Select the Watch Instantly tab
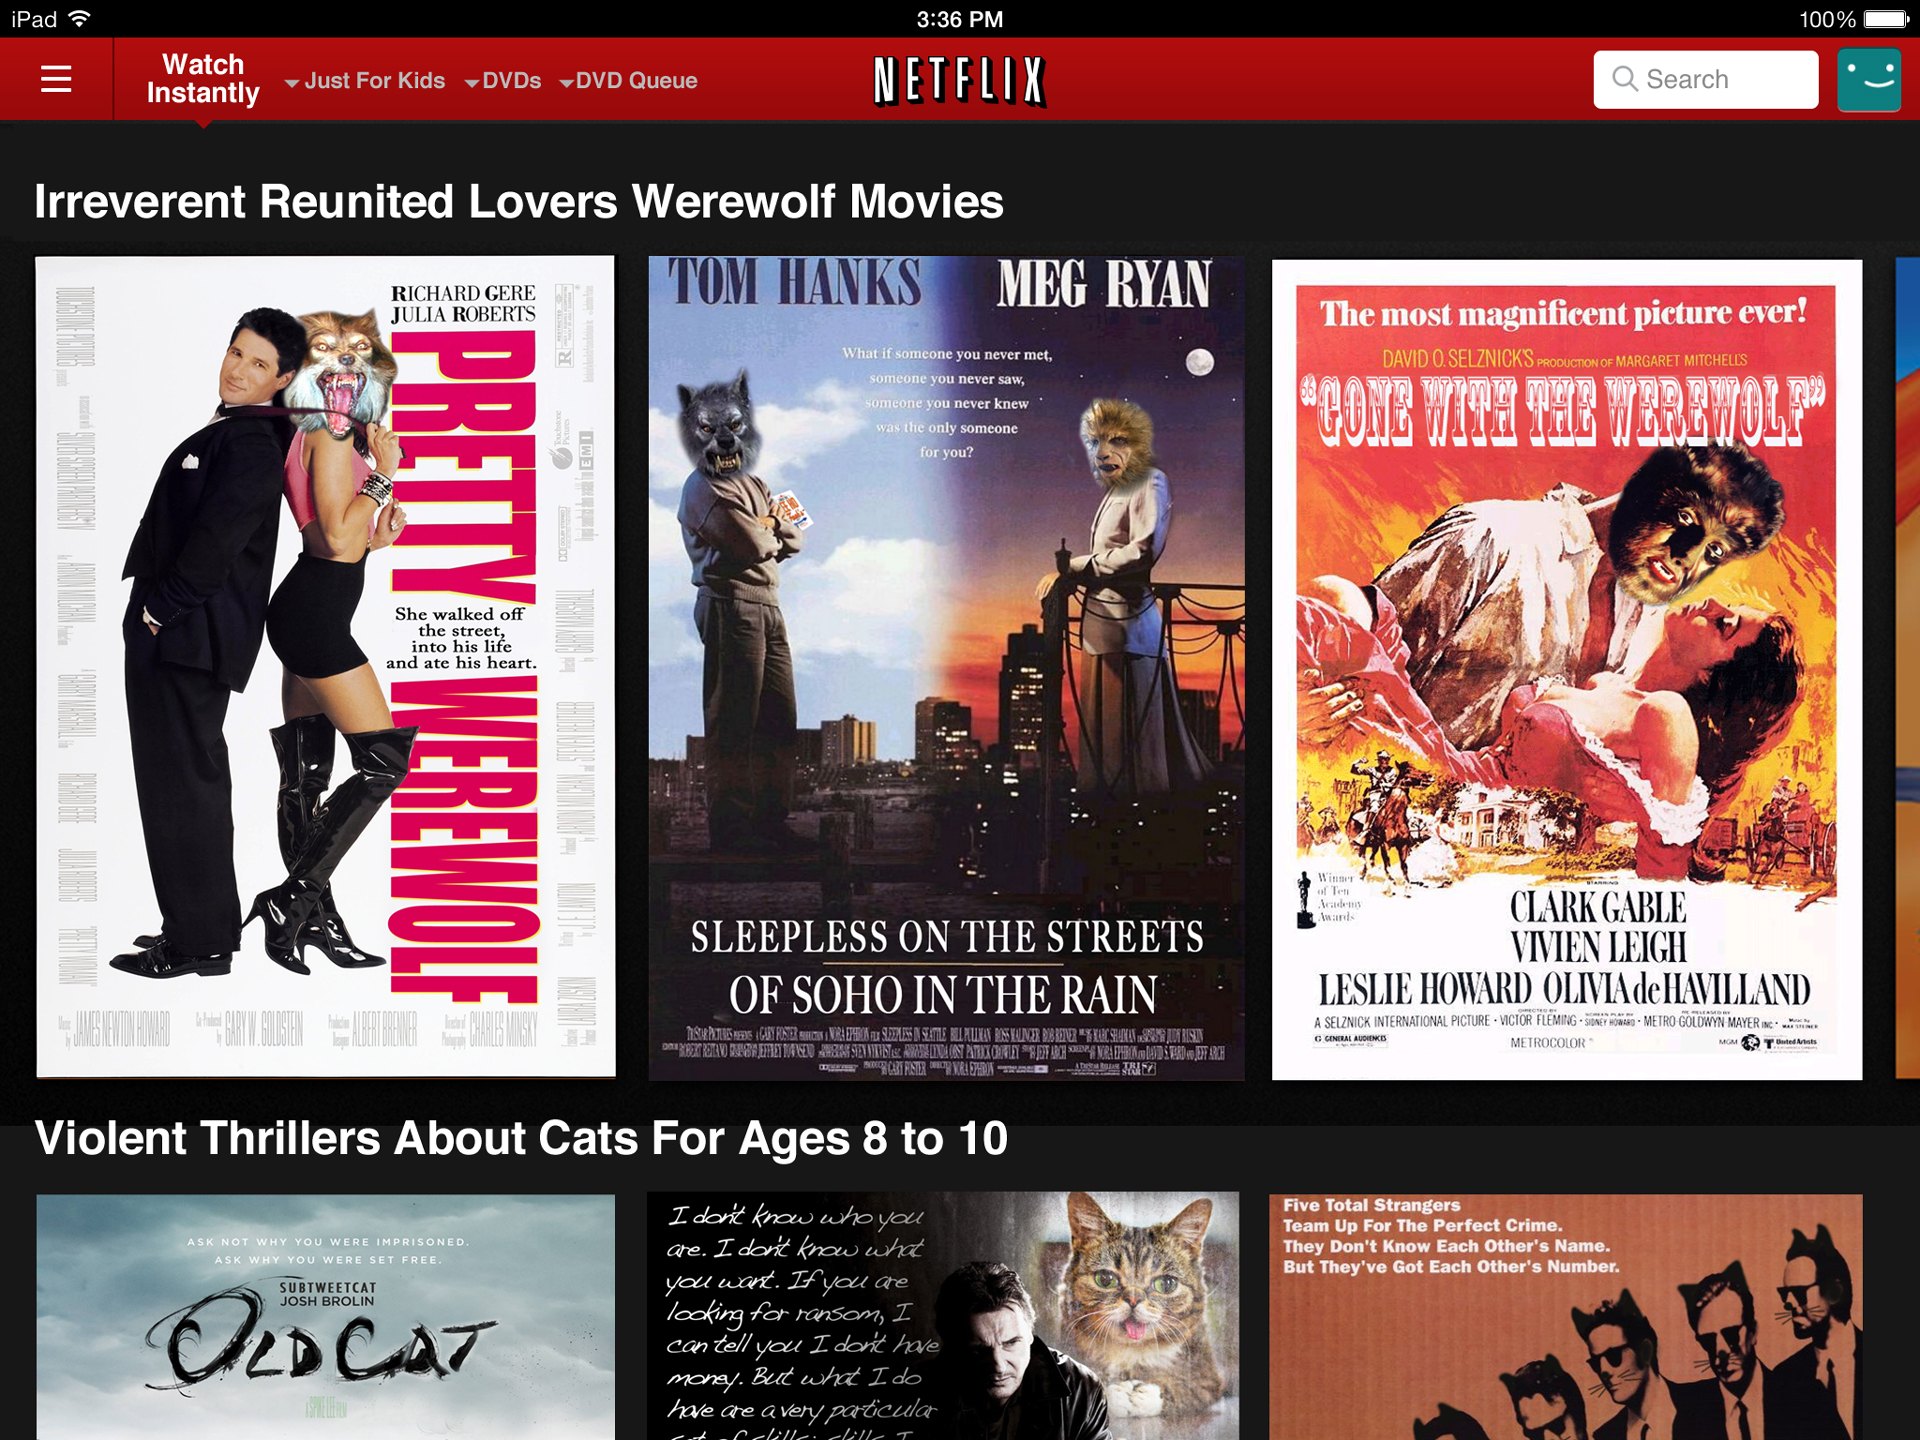Image resolution: width=1920 pixels, height=1440 pixels. [203, 79]
